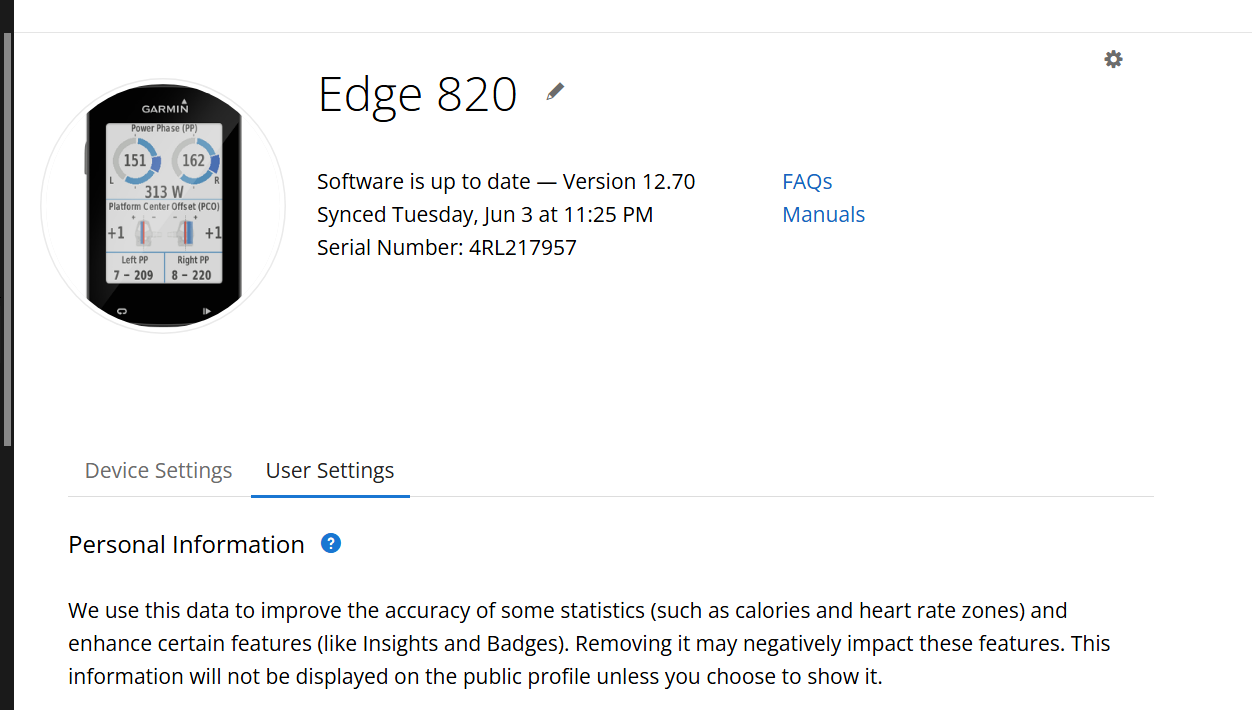The height and width of the screenshot is (710, 1252).
Task: Click the Edge 820 device name heading
Action: tap(417, 94)
